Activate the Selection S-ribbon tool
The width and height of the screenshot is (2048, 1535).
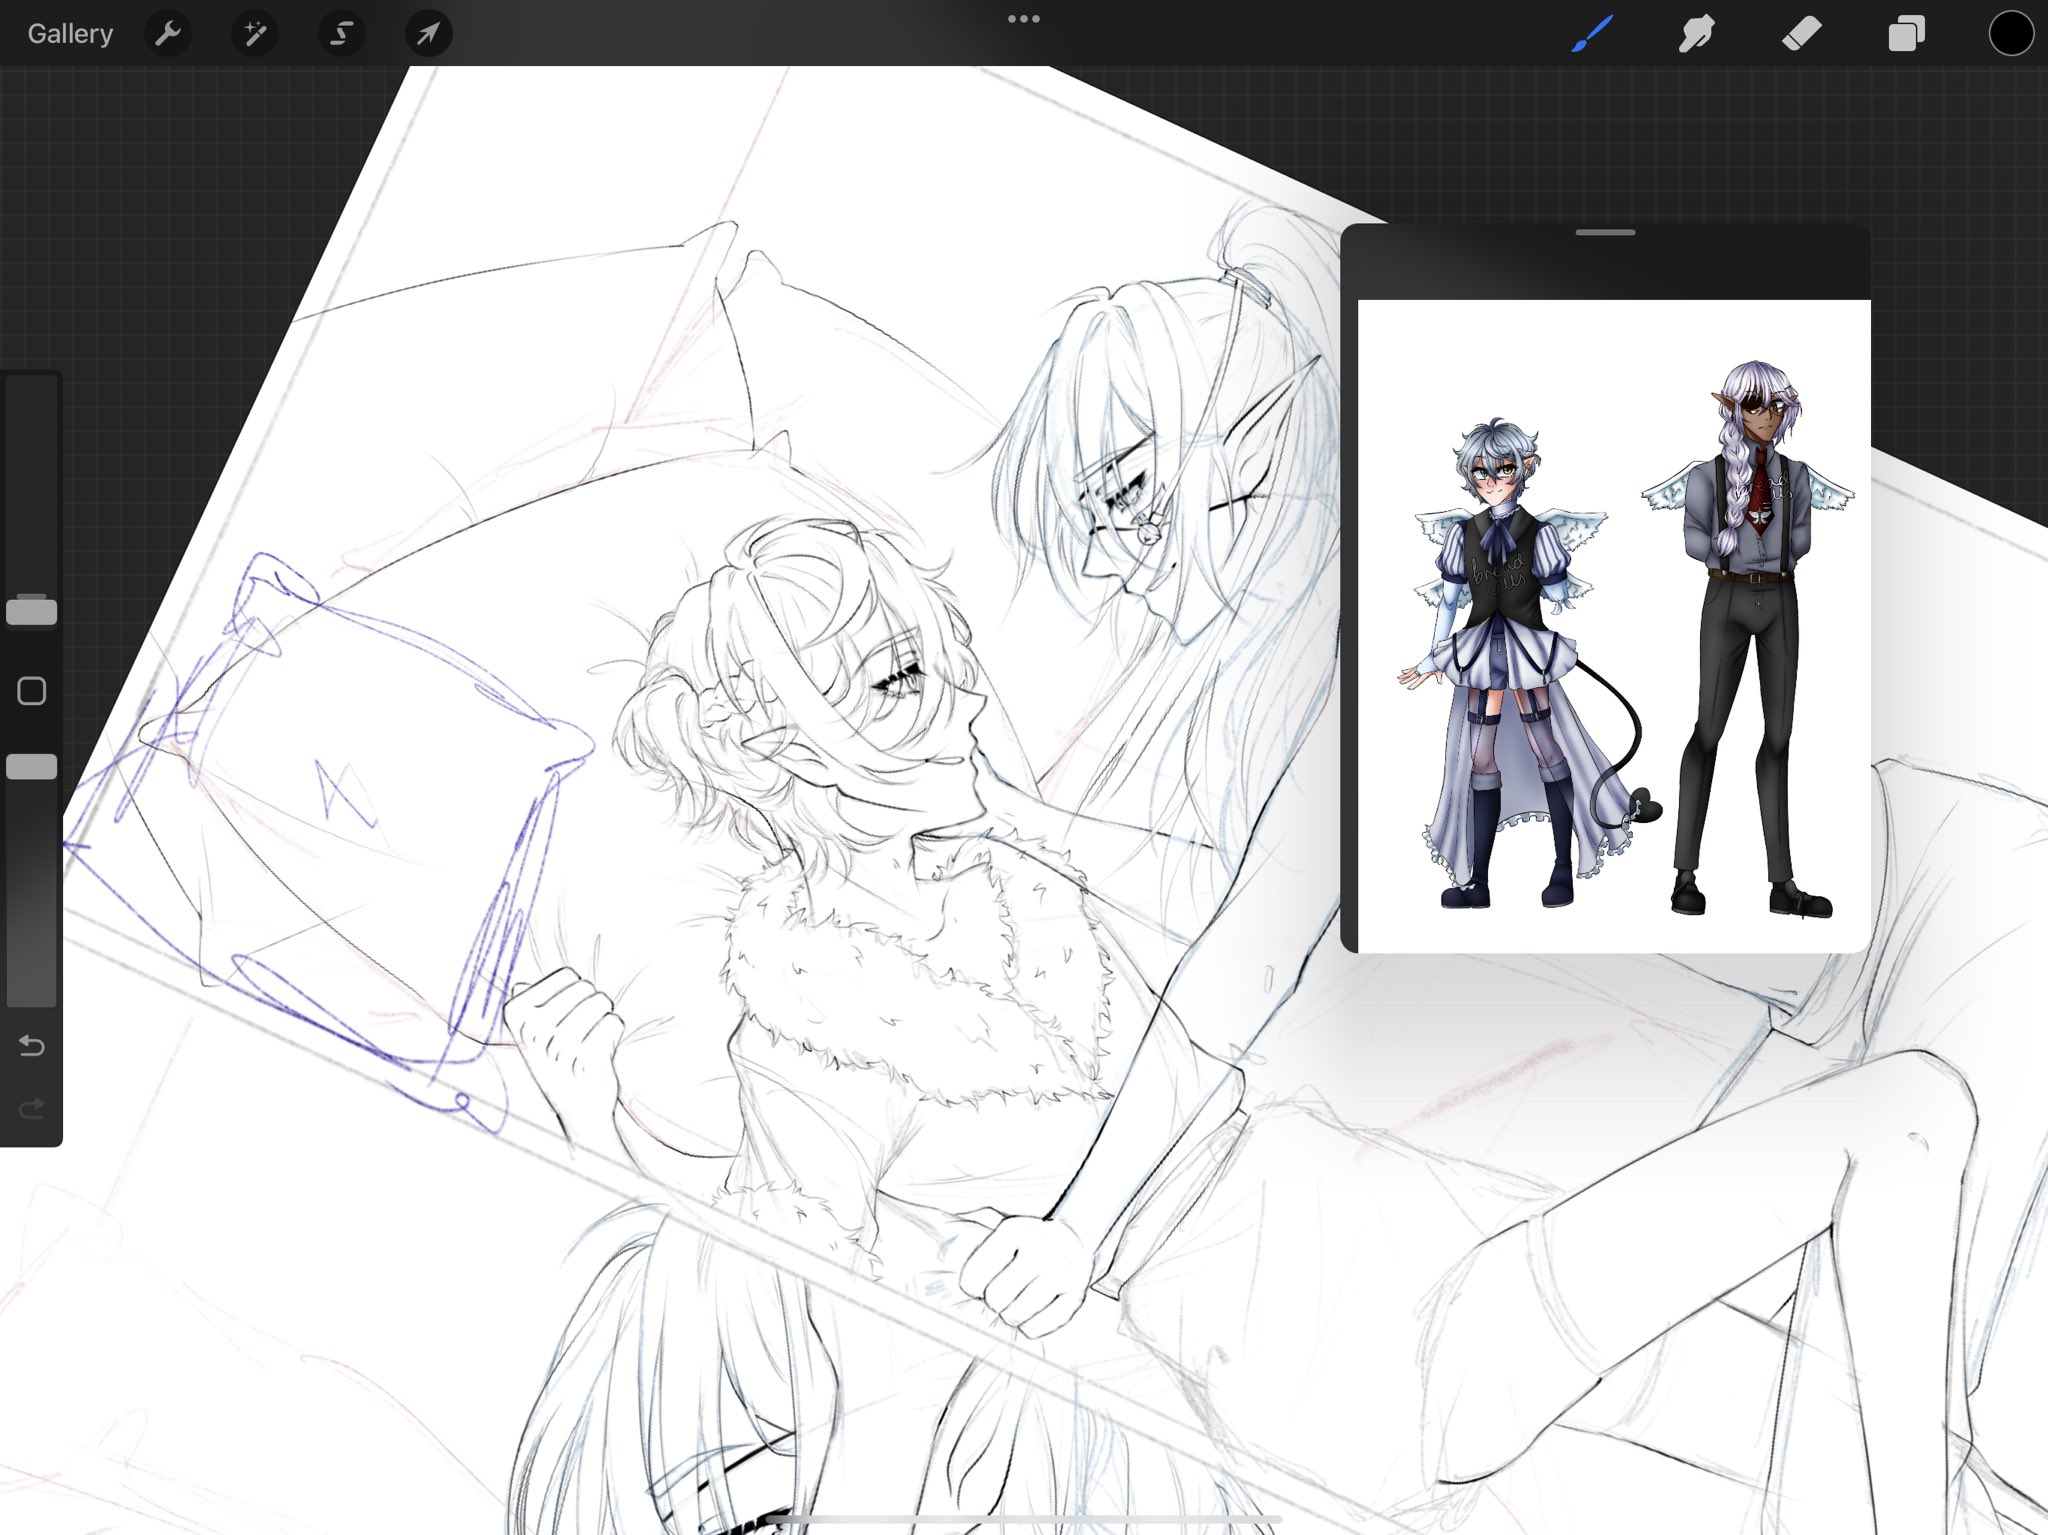pyautogui.click(x=341, y=34)
